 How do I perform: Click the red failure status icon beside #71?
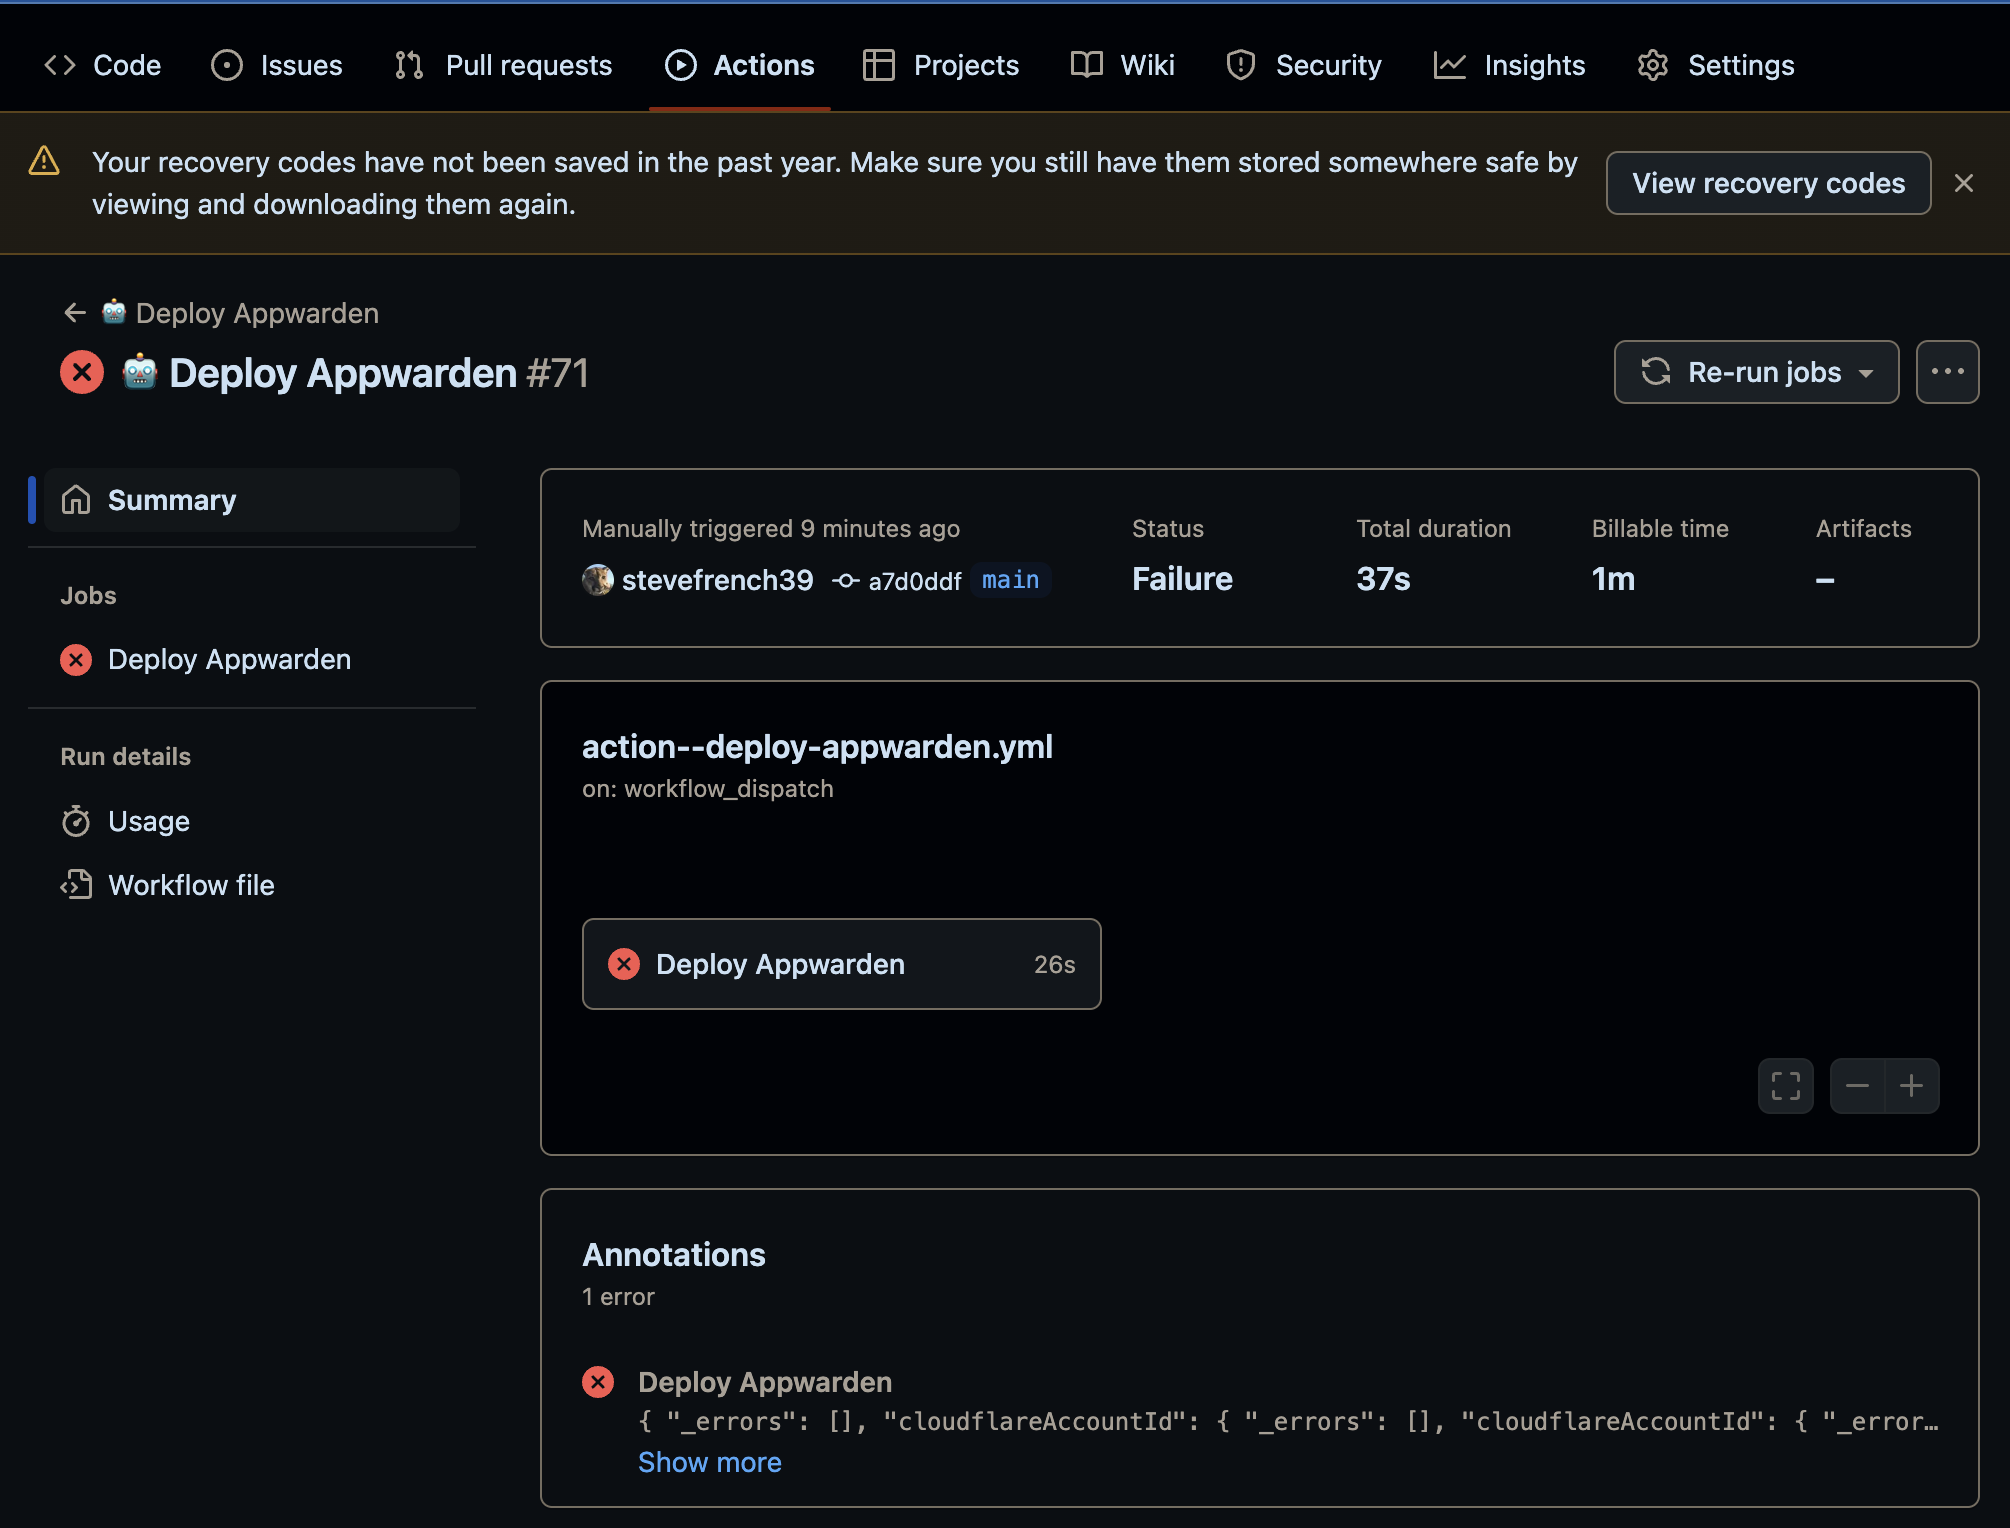click(82, 372)
